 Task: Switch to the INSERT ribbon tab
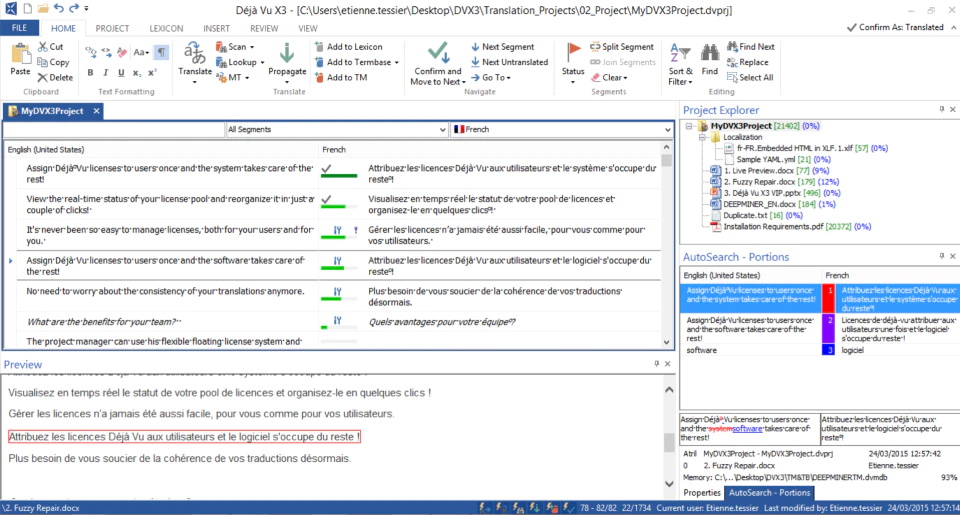tap(216, 28)
